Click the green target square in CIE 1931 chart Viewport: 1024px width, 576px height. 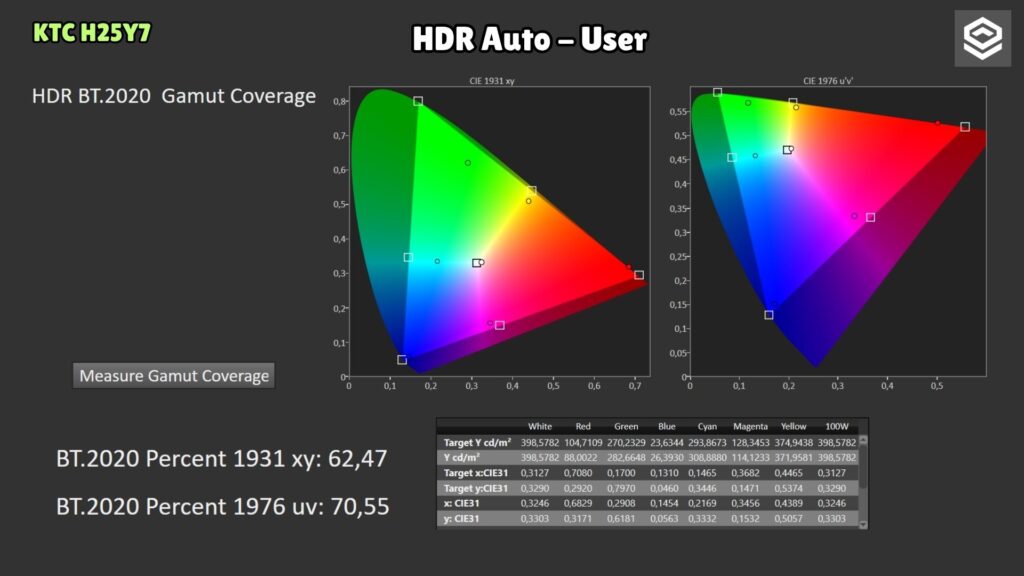pyautogui.click(x=418, y=101)
